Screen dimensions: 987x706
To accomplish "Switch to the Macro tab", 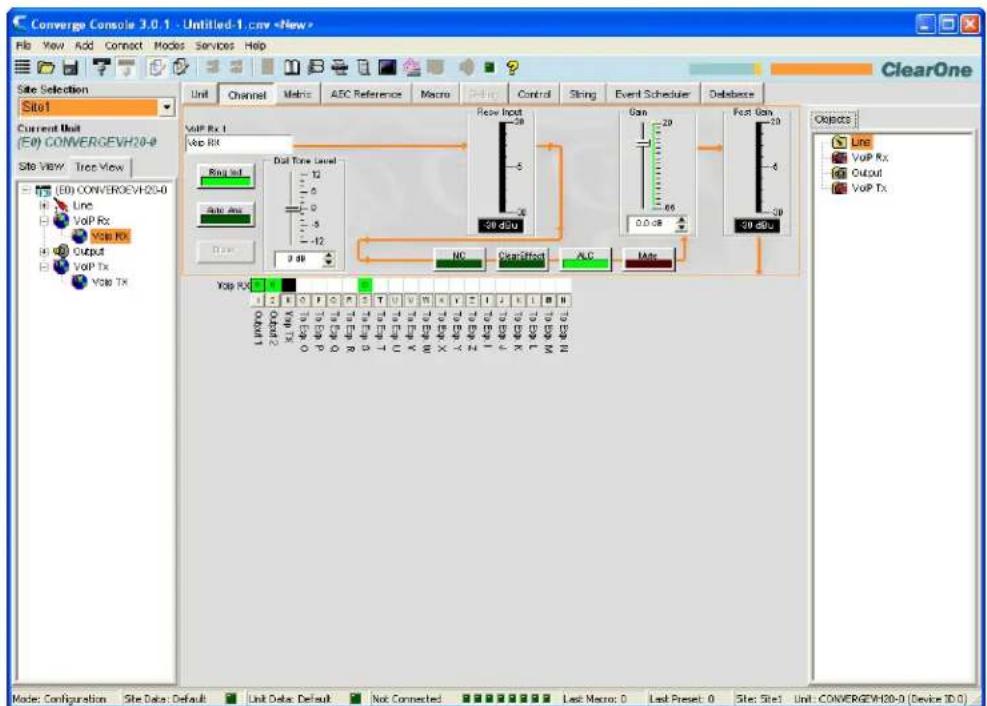I will point(435,94).
